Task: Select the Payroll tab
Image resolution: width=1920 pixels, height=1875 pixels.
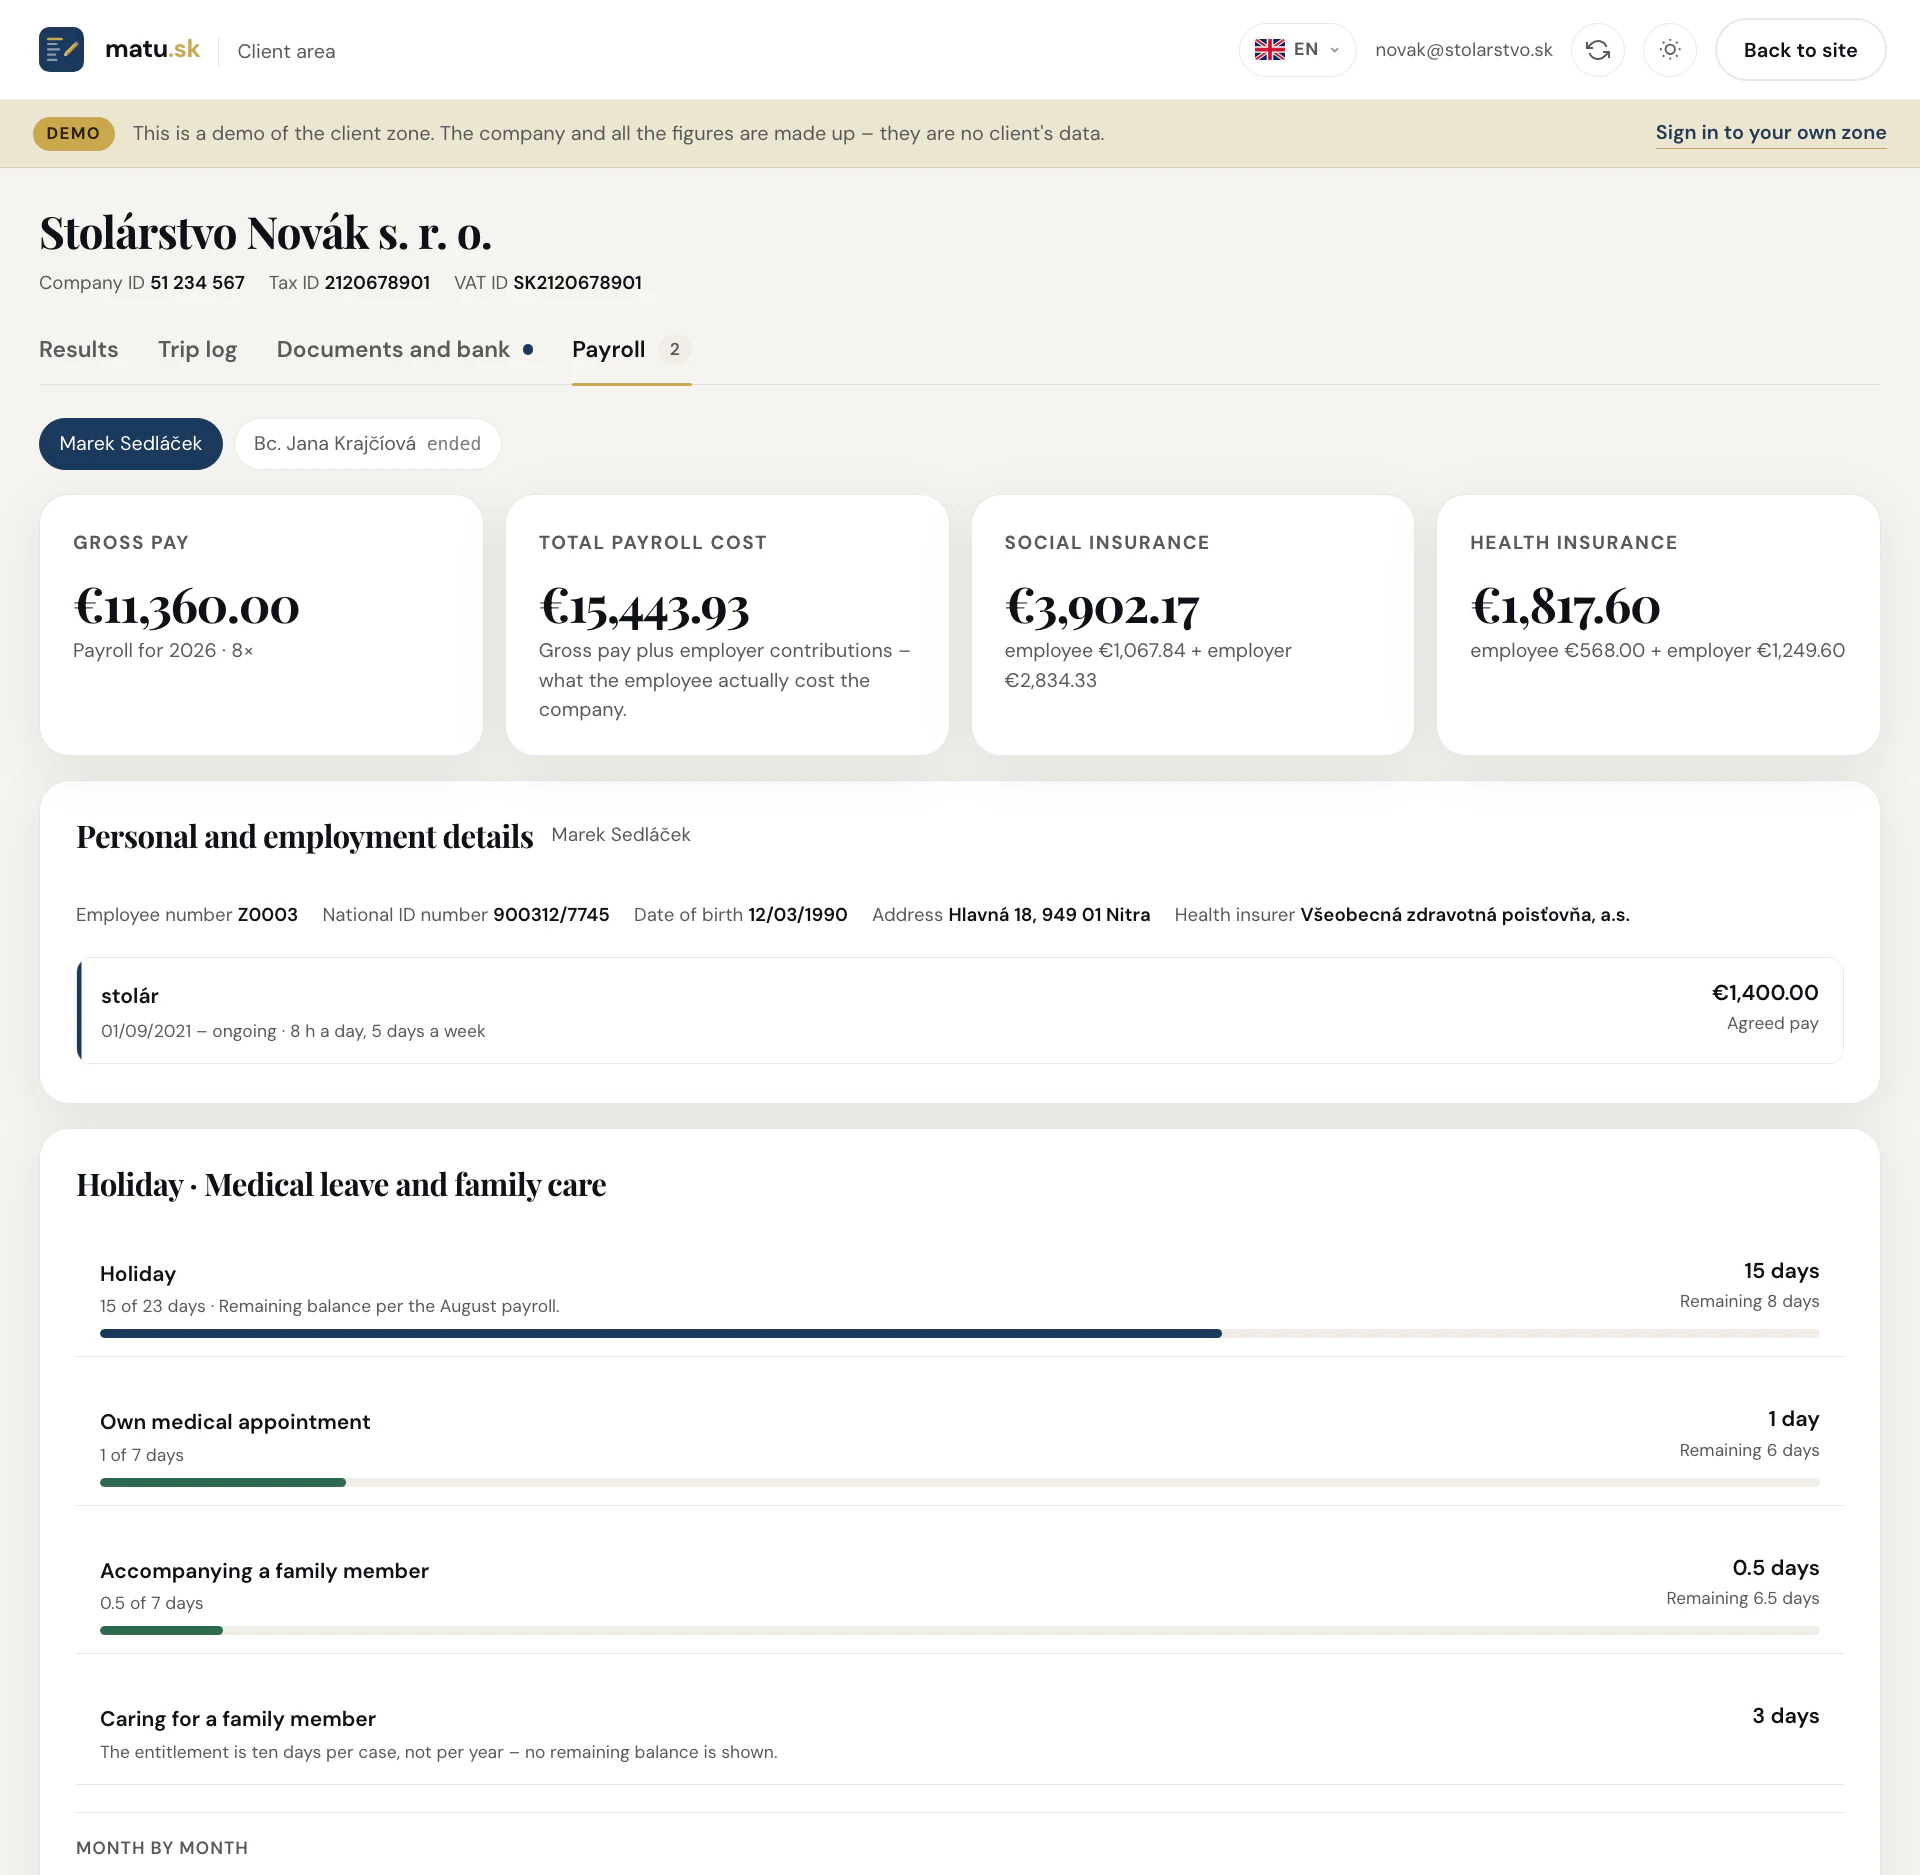Action: coord(631,350)
